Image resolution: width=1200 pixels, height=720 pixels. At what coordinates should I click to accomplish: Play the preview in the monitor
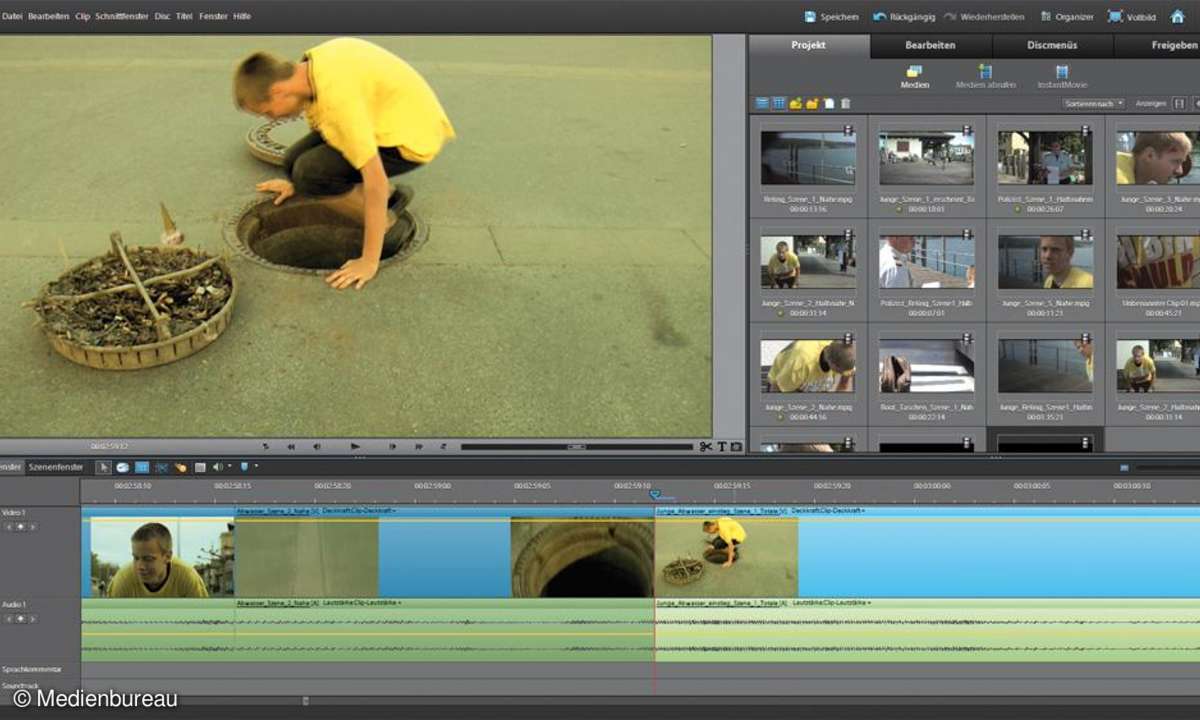pyautogui.click(x=355, y=446)
